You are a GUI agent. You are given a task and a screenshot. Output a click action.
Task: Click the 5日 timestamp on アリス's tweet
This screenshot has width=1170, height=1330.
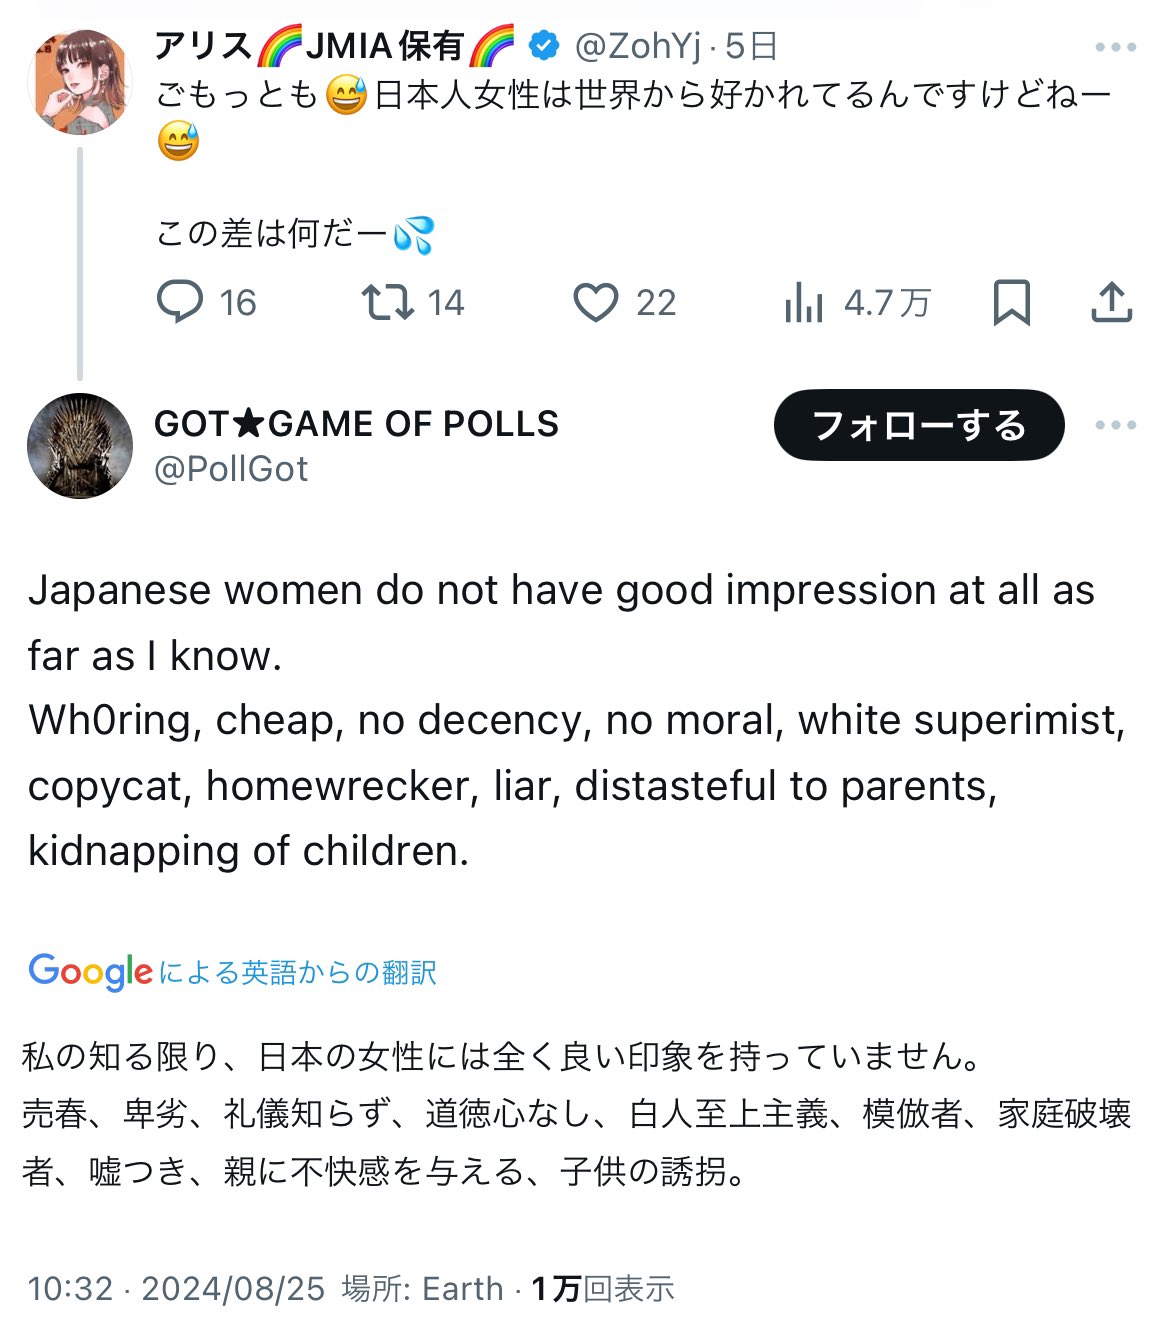point(752,46)
